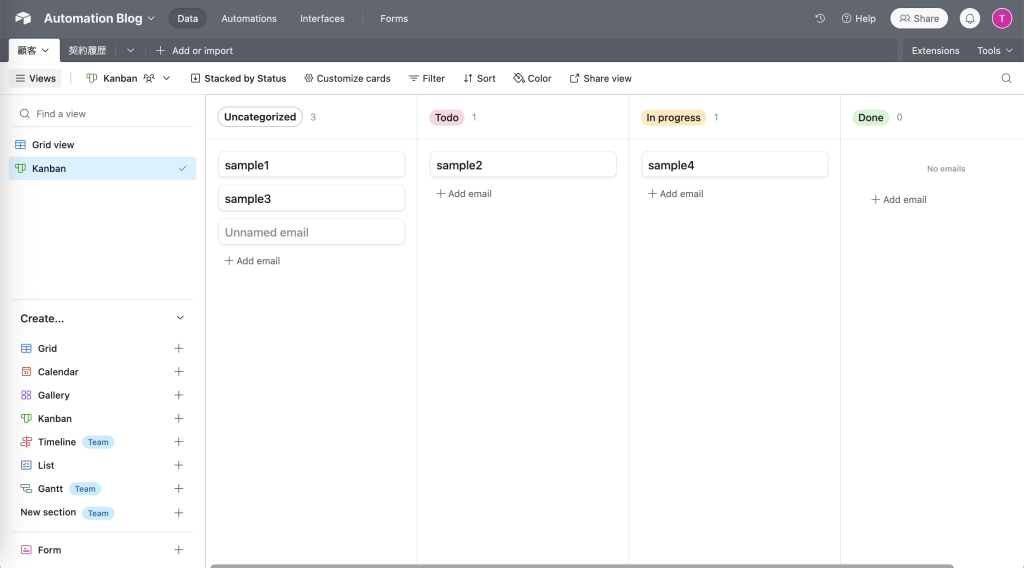The image size is (1024, 568).
Task: Select the Grid view in sidebar
Action: [x=53, y=145]
